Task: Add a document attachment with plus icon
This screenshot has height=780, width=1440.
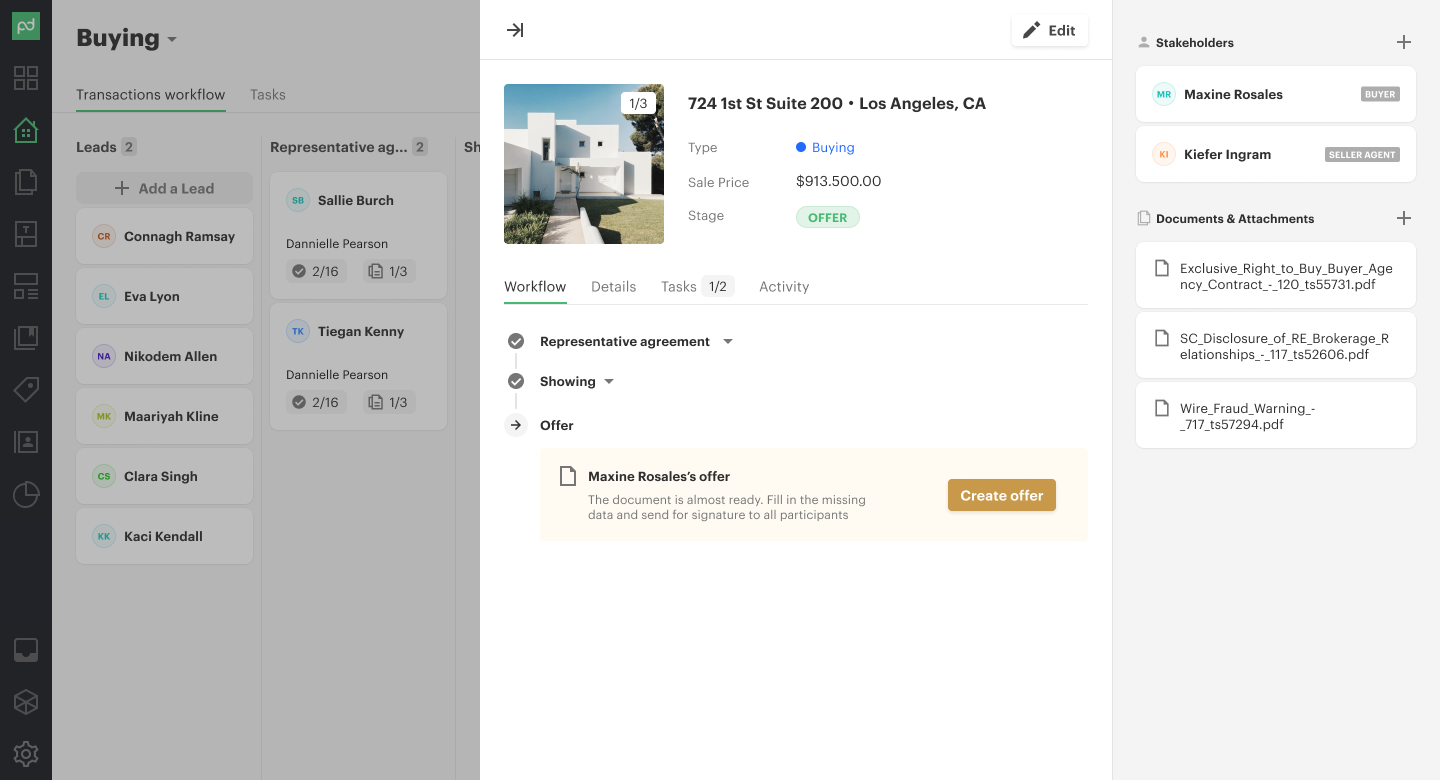Action: click(x=1403, y=218)
